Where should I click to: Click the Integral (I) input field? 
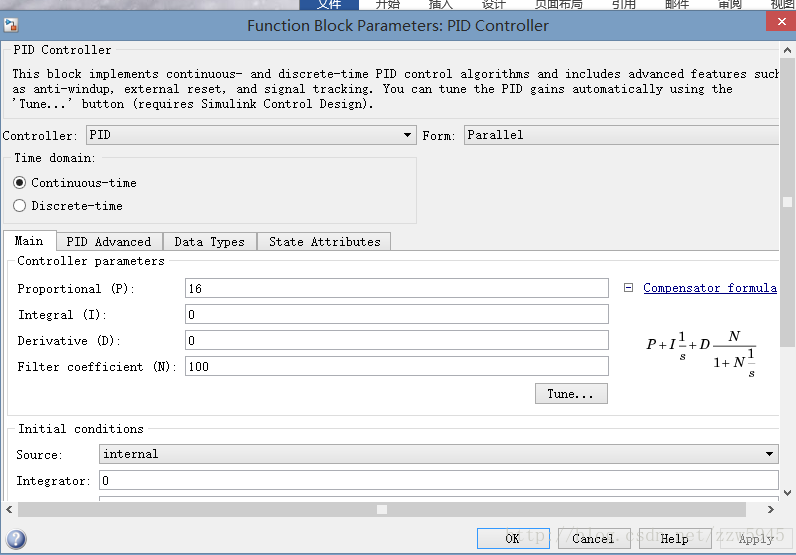coord(396,314)
